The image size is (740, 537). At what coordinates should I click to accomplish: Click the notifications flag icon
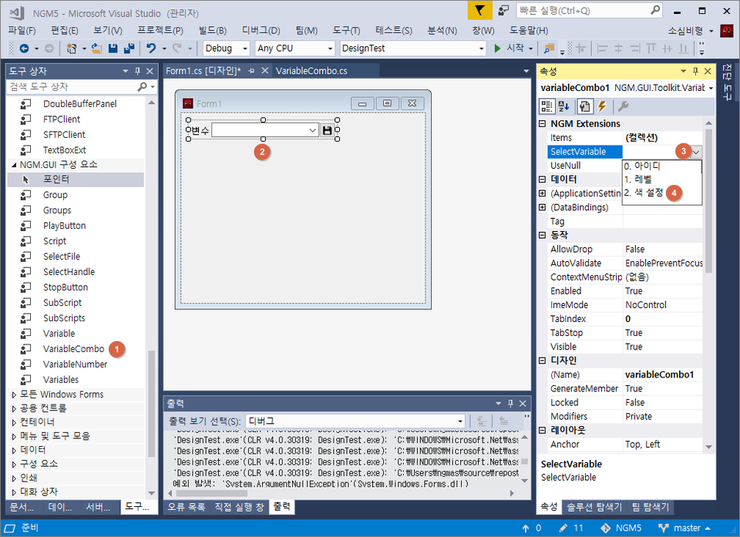click(479, 10)
